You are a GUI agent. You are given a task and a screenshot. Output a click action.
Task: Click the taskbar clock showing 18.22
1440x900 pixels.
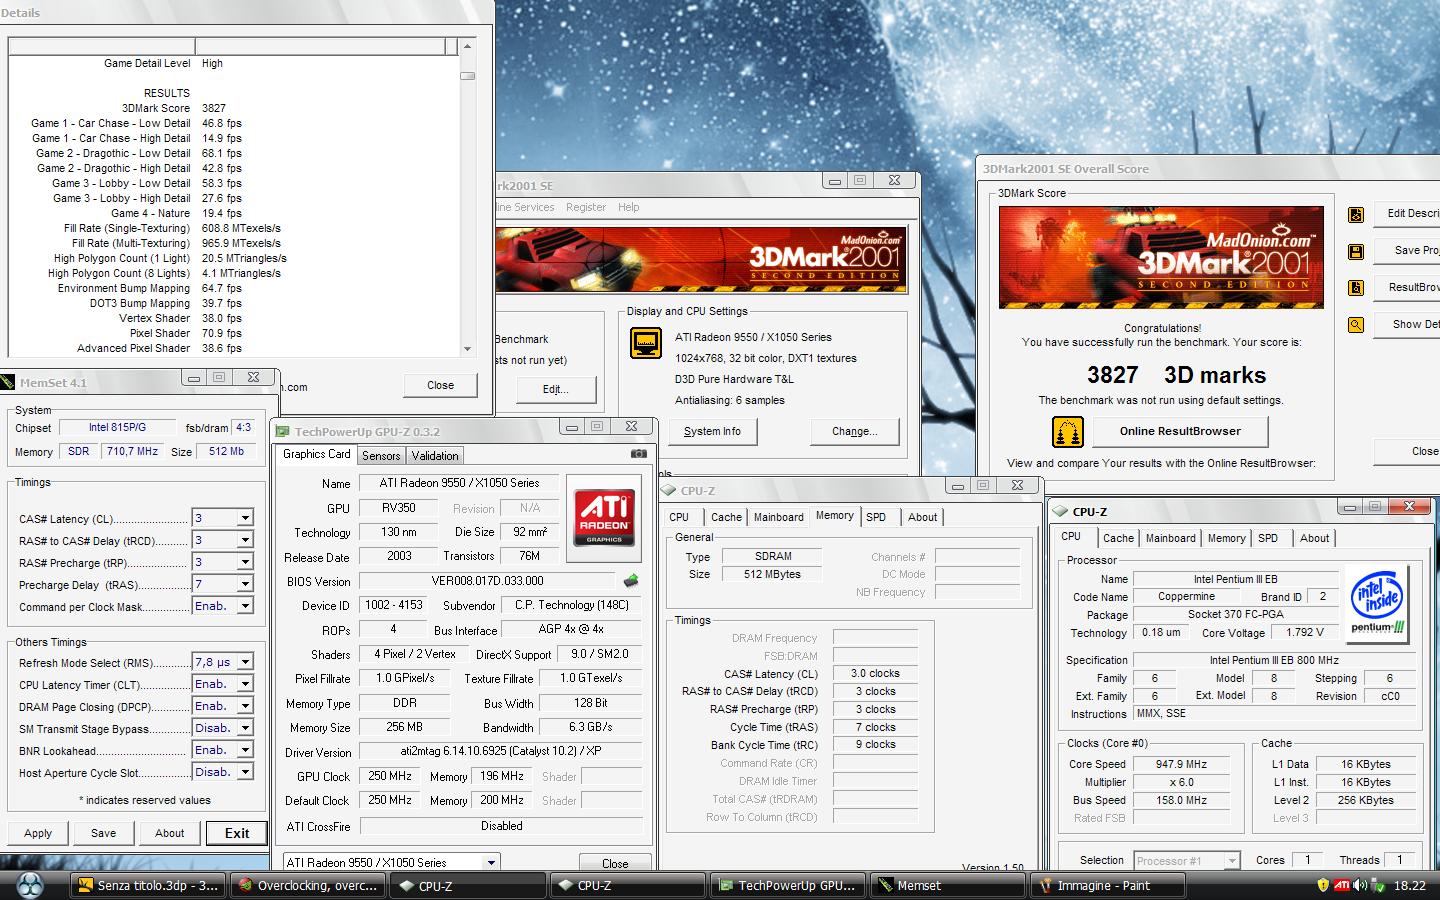pyautogui.click(x=1410, y=885)
